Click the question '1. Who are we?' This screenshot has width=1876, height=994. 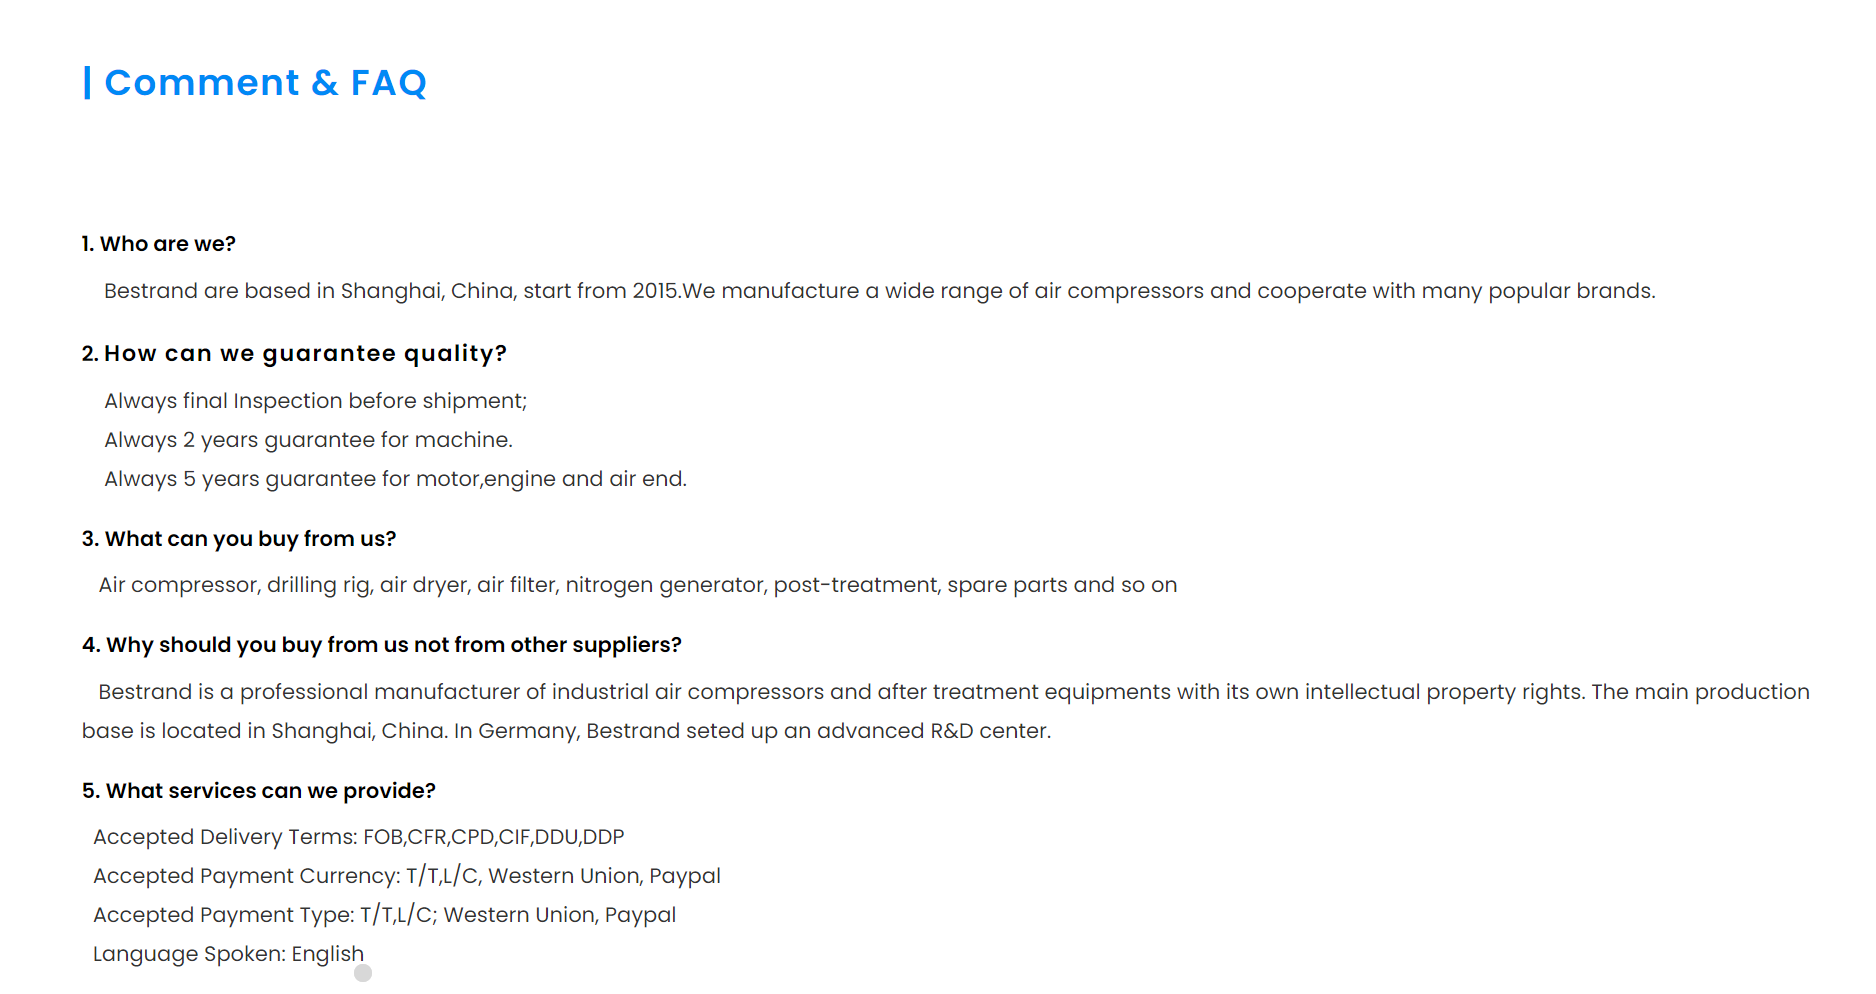coord(159,244)
